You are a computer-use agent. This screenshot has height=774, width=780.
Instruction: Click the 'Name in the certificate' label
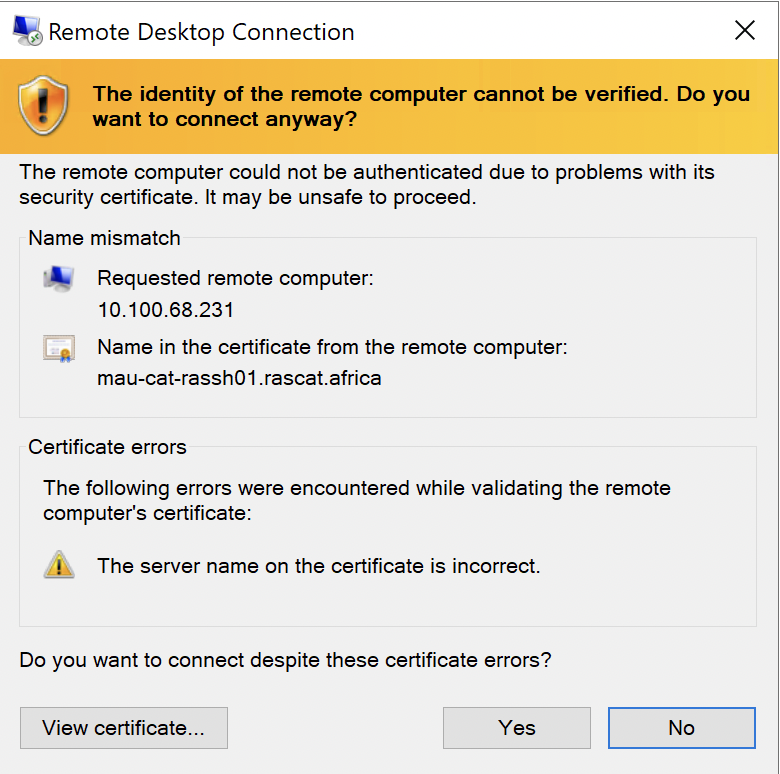click(x=332, y=348)
